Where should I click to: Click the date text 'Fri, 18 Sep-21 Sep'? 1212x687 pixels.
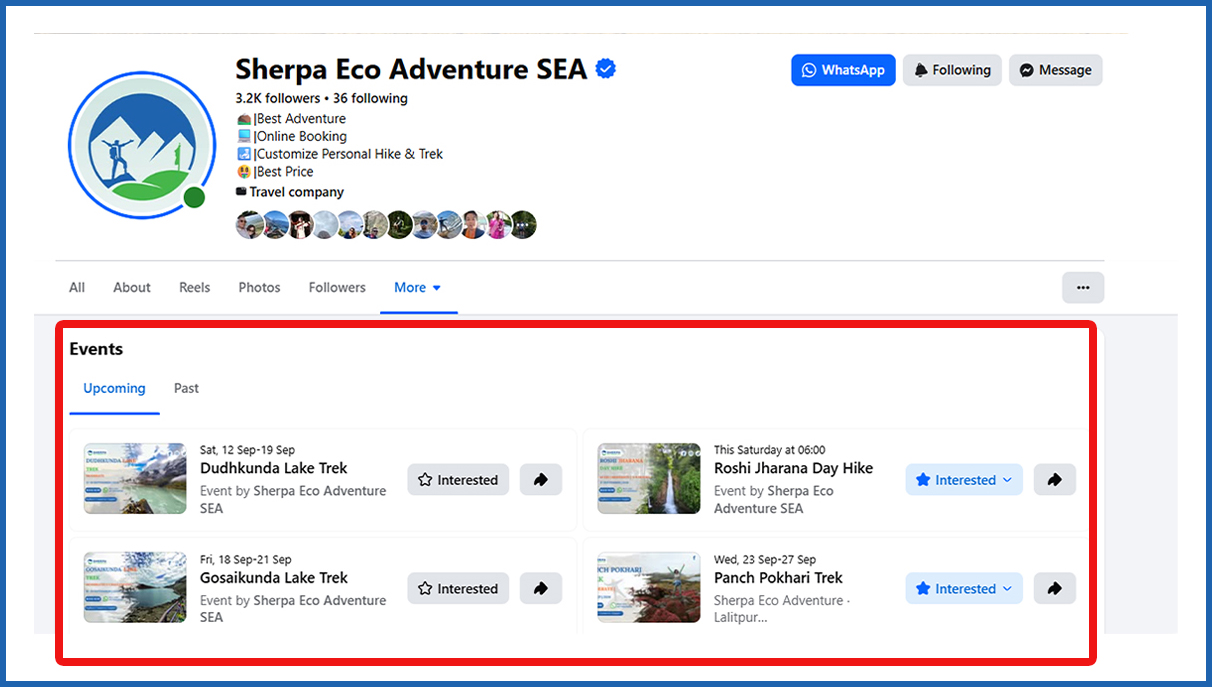[x=246, y=560]
